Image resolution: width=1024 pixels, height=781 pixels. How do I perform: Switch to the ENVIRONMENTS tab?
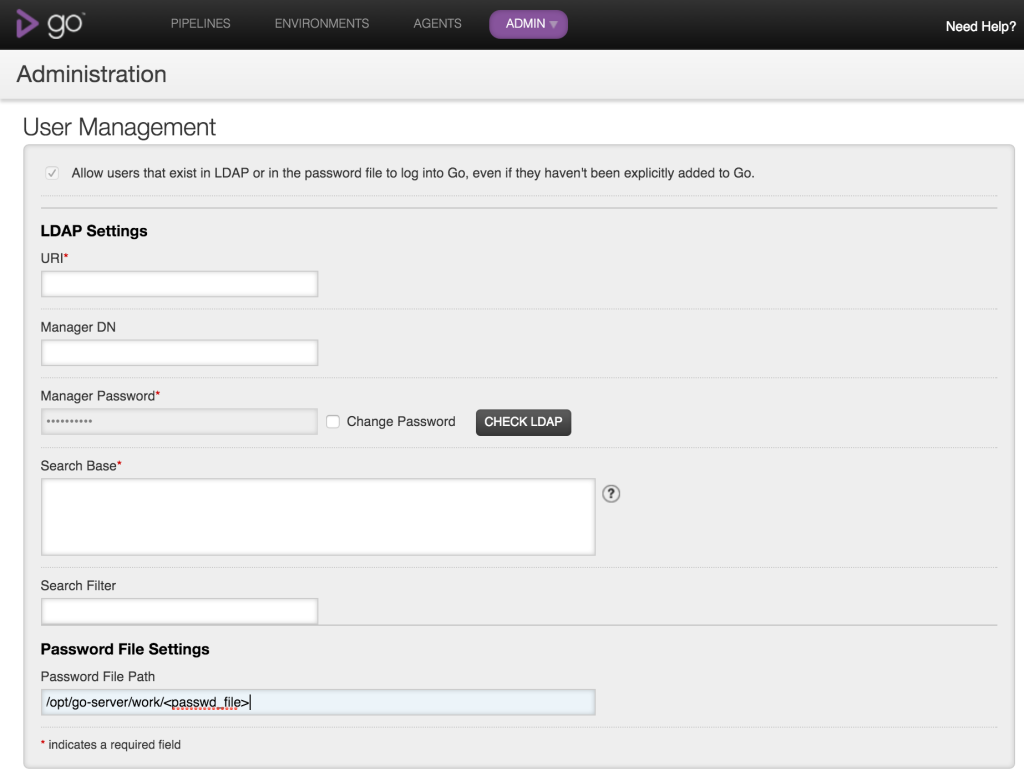click(x=321, y=24)
